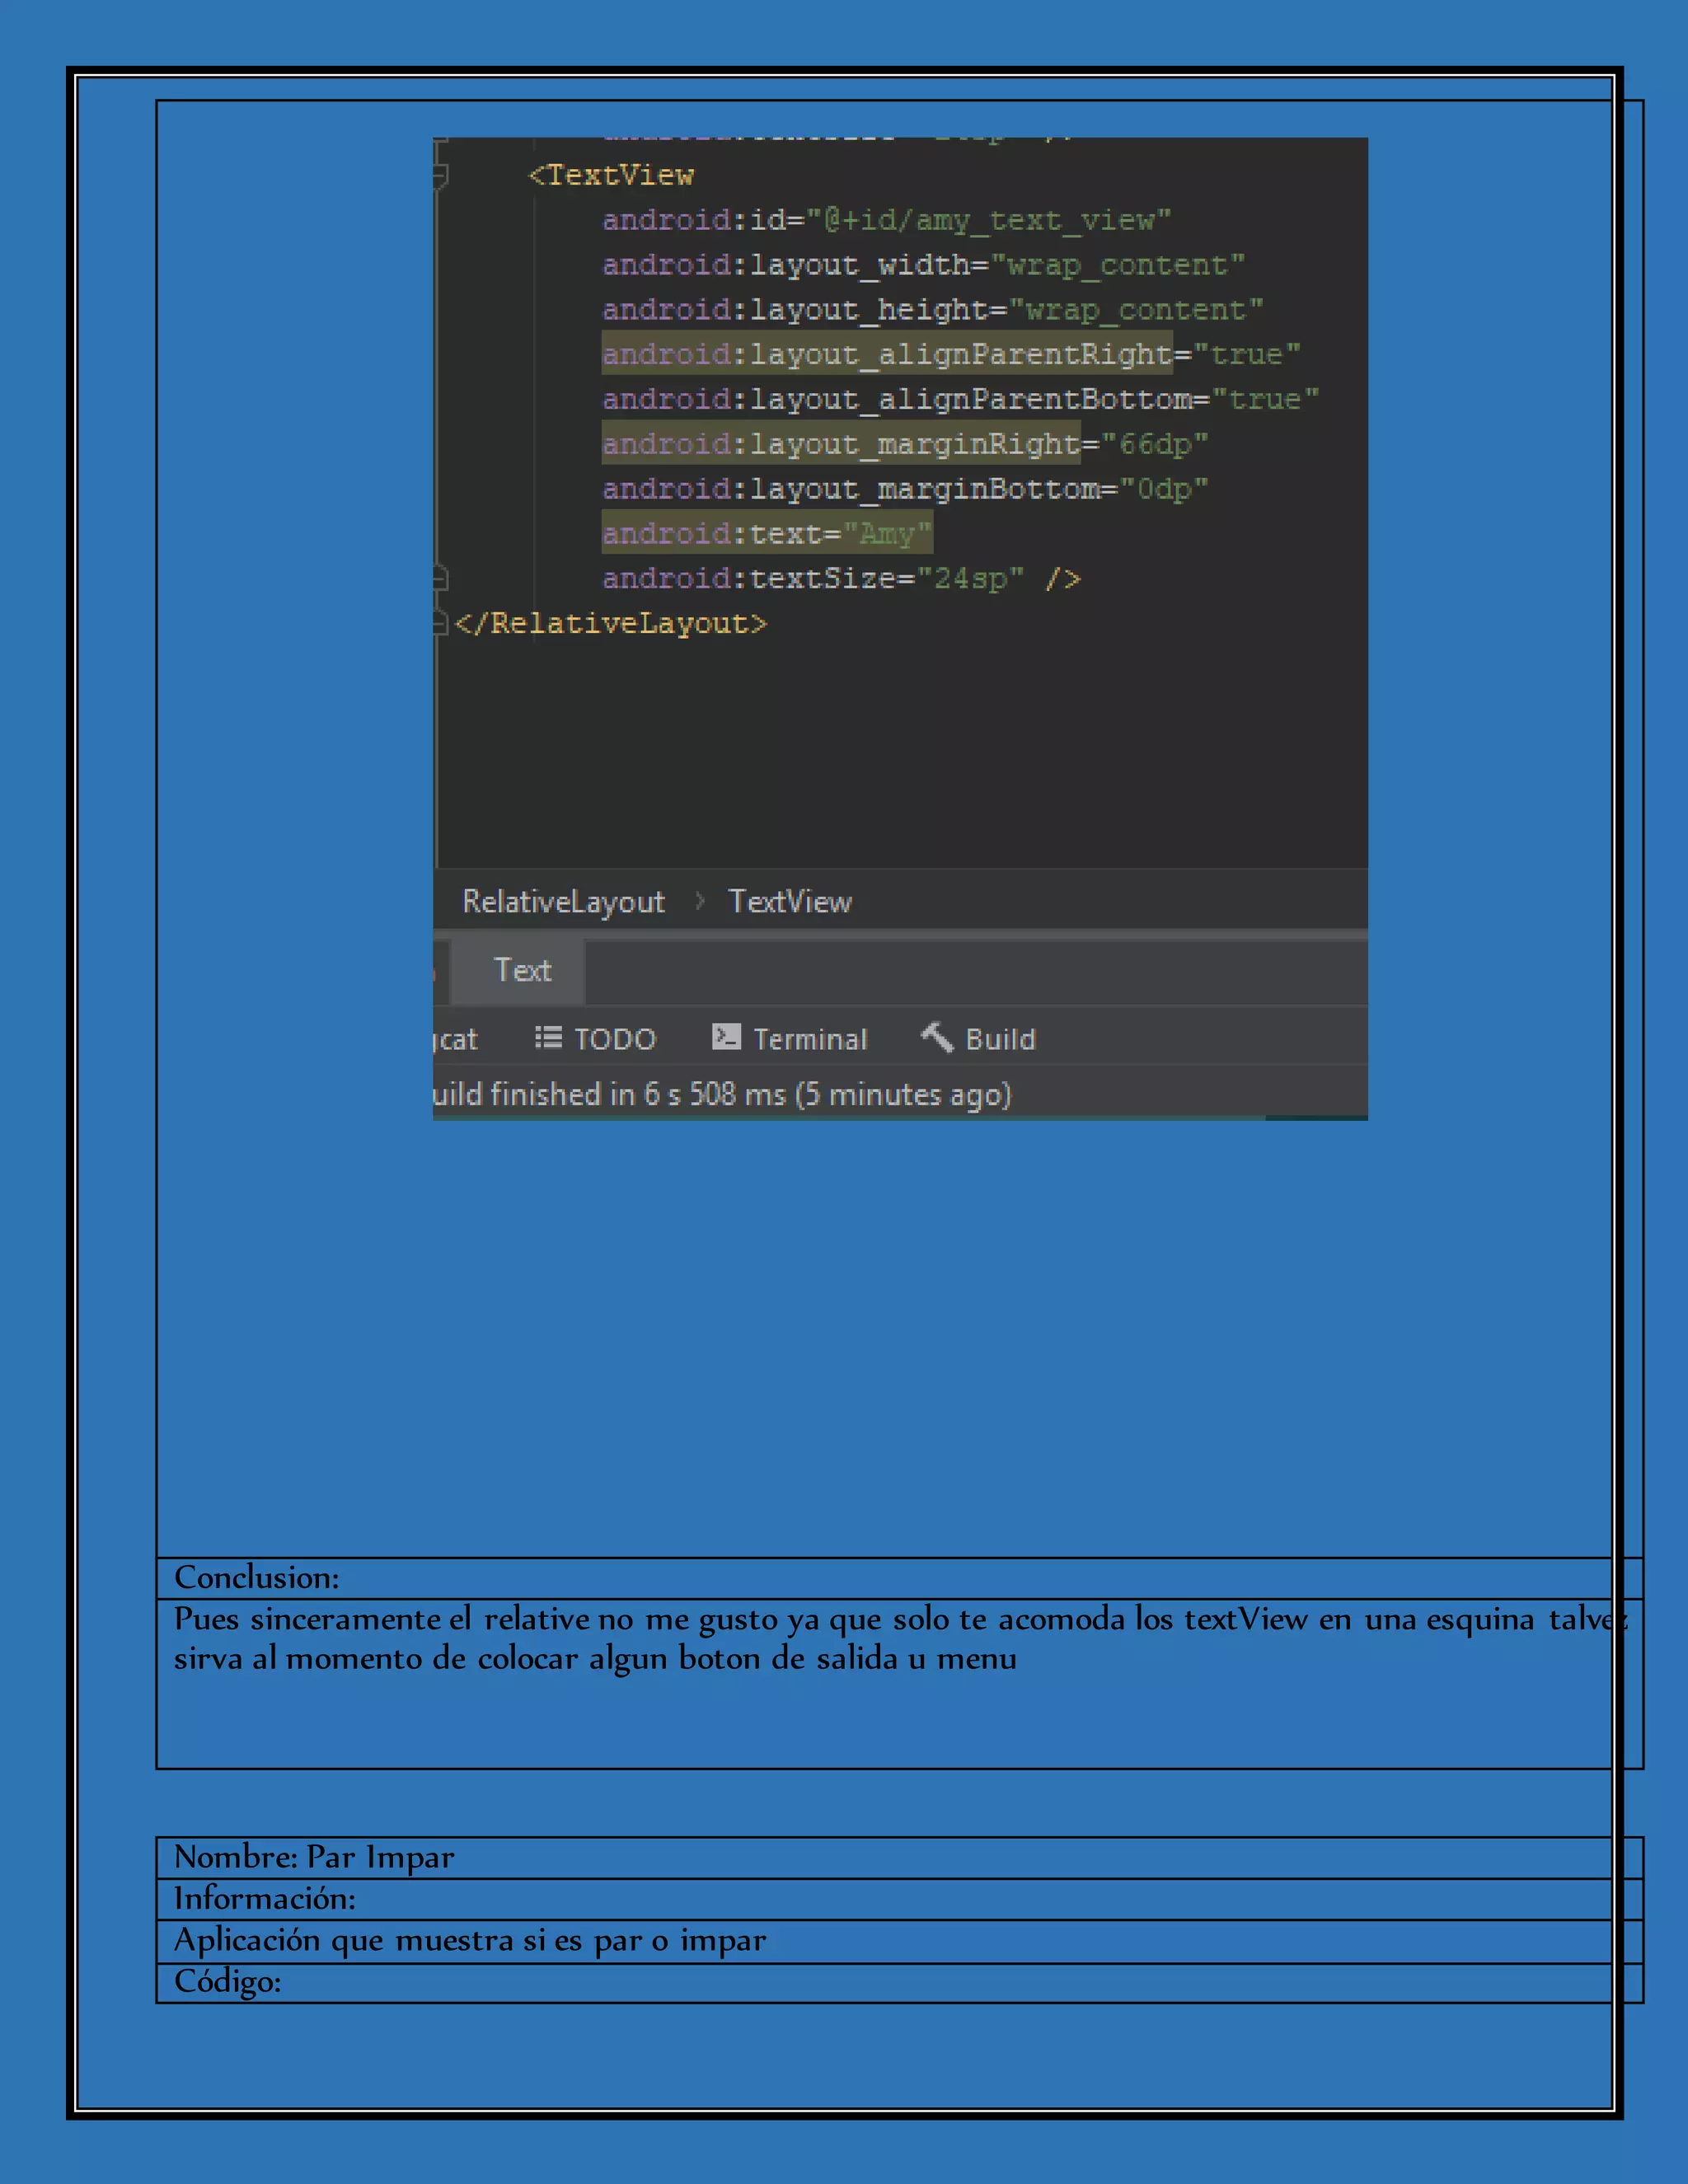
Task: Click the Nombre: Par Impar row
Action: click(x=899, y=1857)
